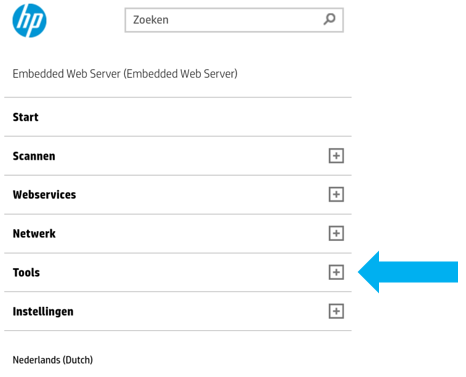Open the Start menu item
Image resolution: width=466 pixels, height=377 pixels.
click(x=25, y=117)
